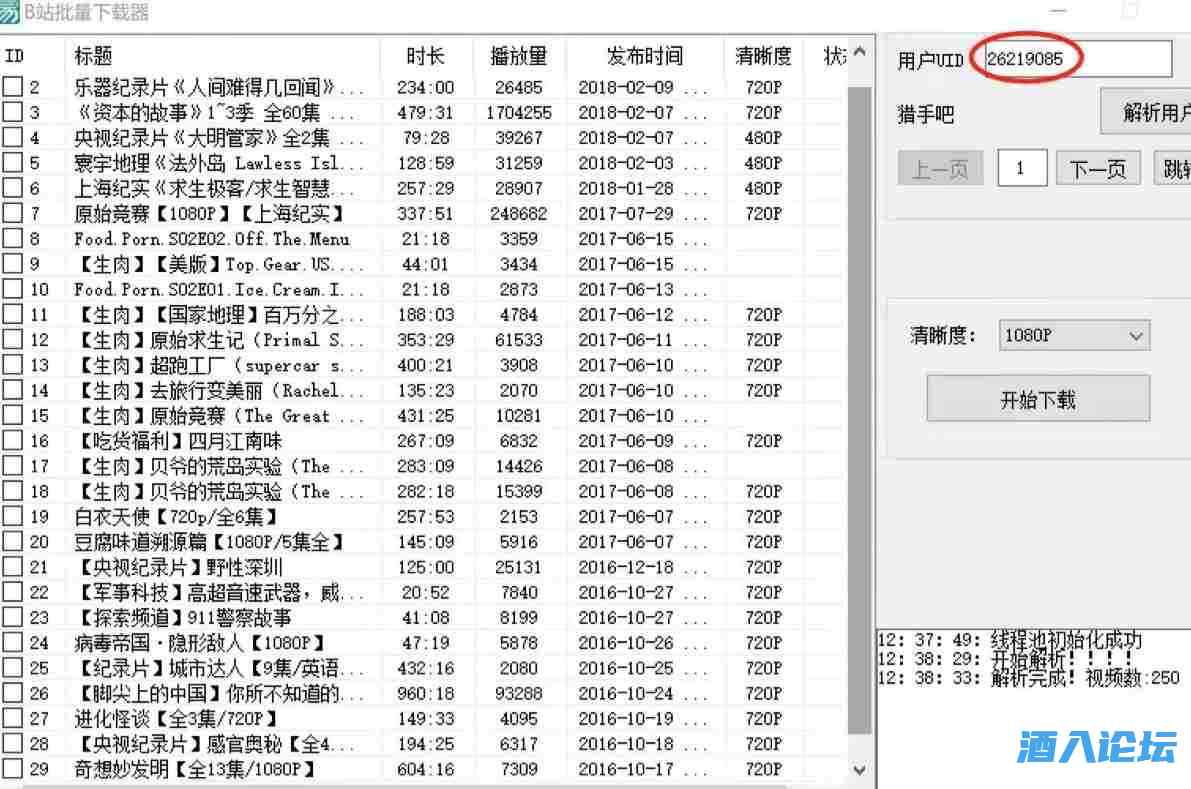Open the 清晰度 1080P dropdown
Image resolution: width=1191 pixels, height=789 pixels.
coord(1074,336)
